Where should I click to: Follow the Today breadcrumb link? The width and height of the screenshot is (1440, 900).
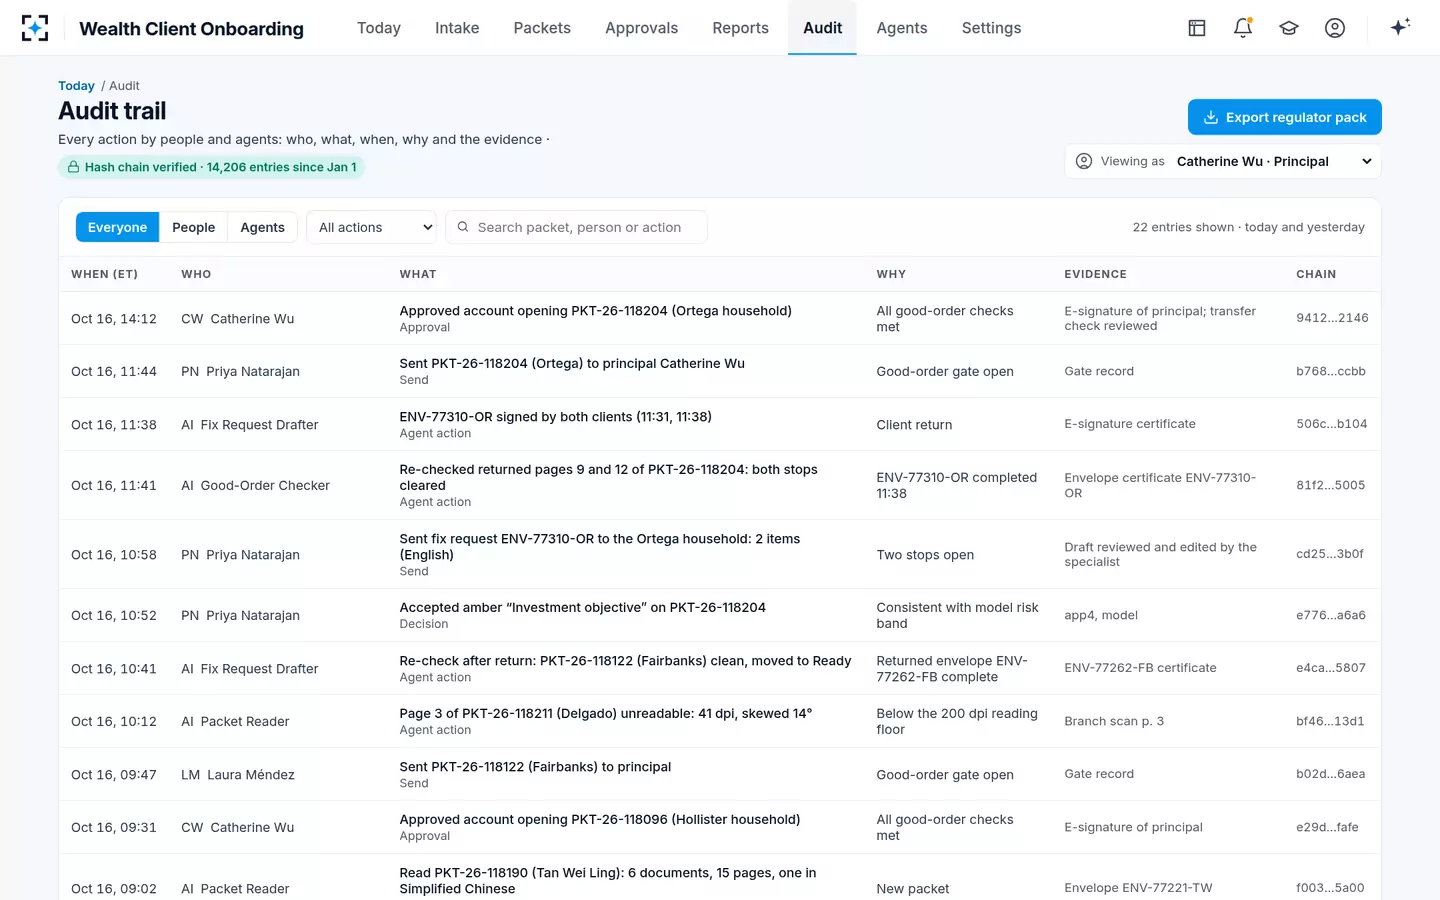tap(76, 86)
